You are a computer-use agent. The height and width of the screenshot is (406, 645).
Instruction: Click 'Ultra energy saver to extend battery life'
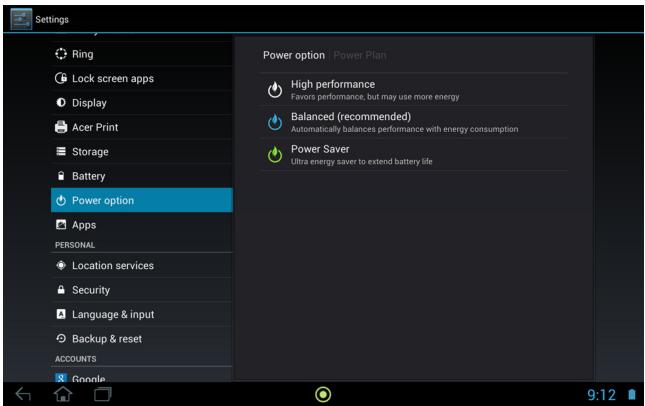coord(362,162)
